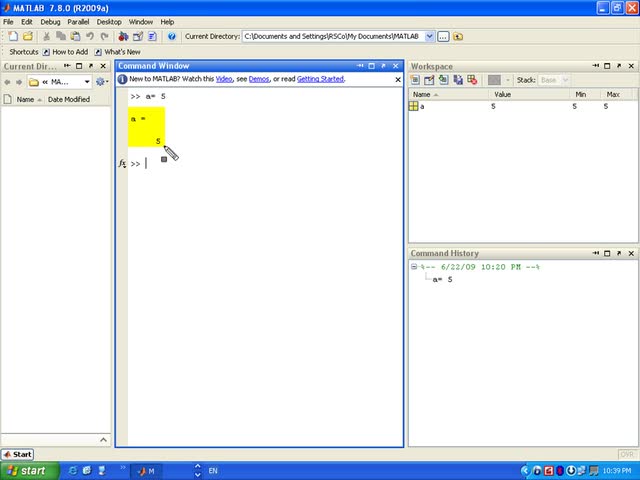The height and width of the screenshot is (480, 640).
Task: Collapse the 6/22/09 session in Command History
Action: [414, 267]
